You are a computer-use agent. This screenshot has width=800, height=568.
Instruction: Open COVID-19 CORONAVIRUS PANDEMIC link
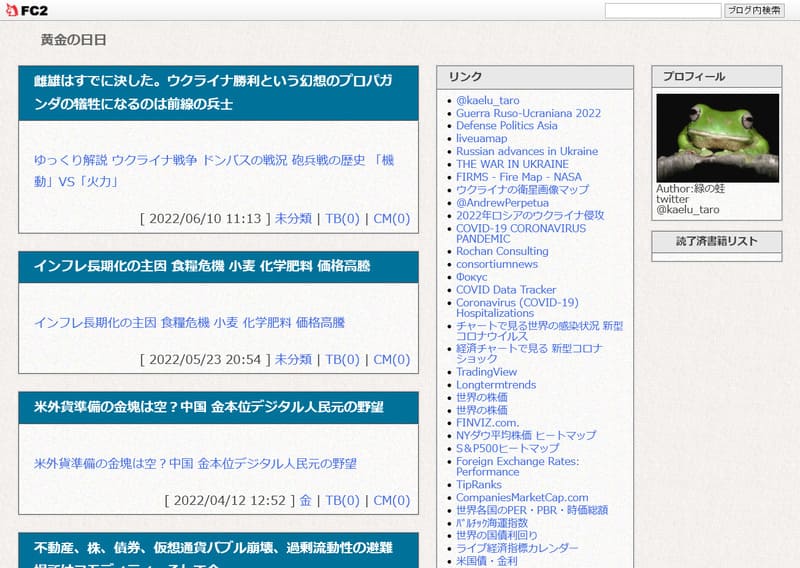point(521,233)
